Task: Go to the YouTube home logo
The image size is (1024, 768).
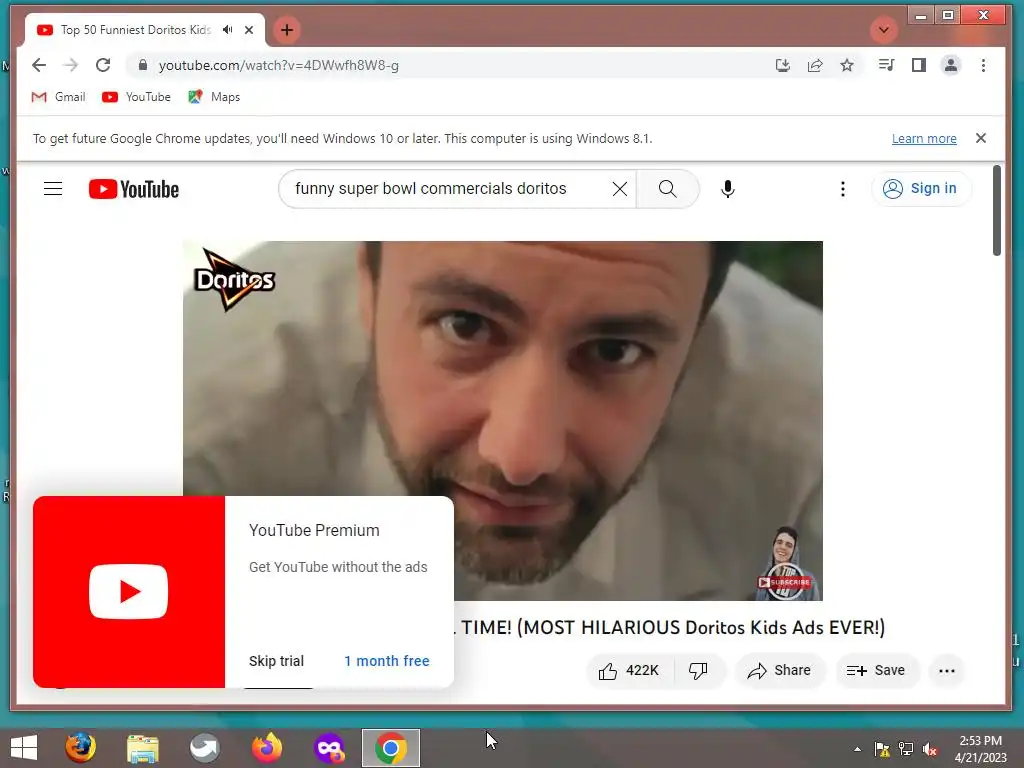Action: coord(134,189)
